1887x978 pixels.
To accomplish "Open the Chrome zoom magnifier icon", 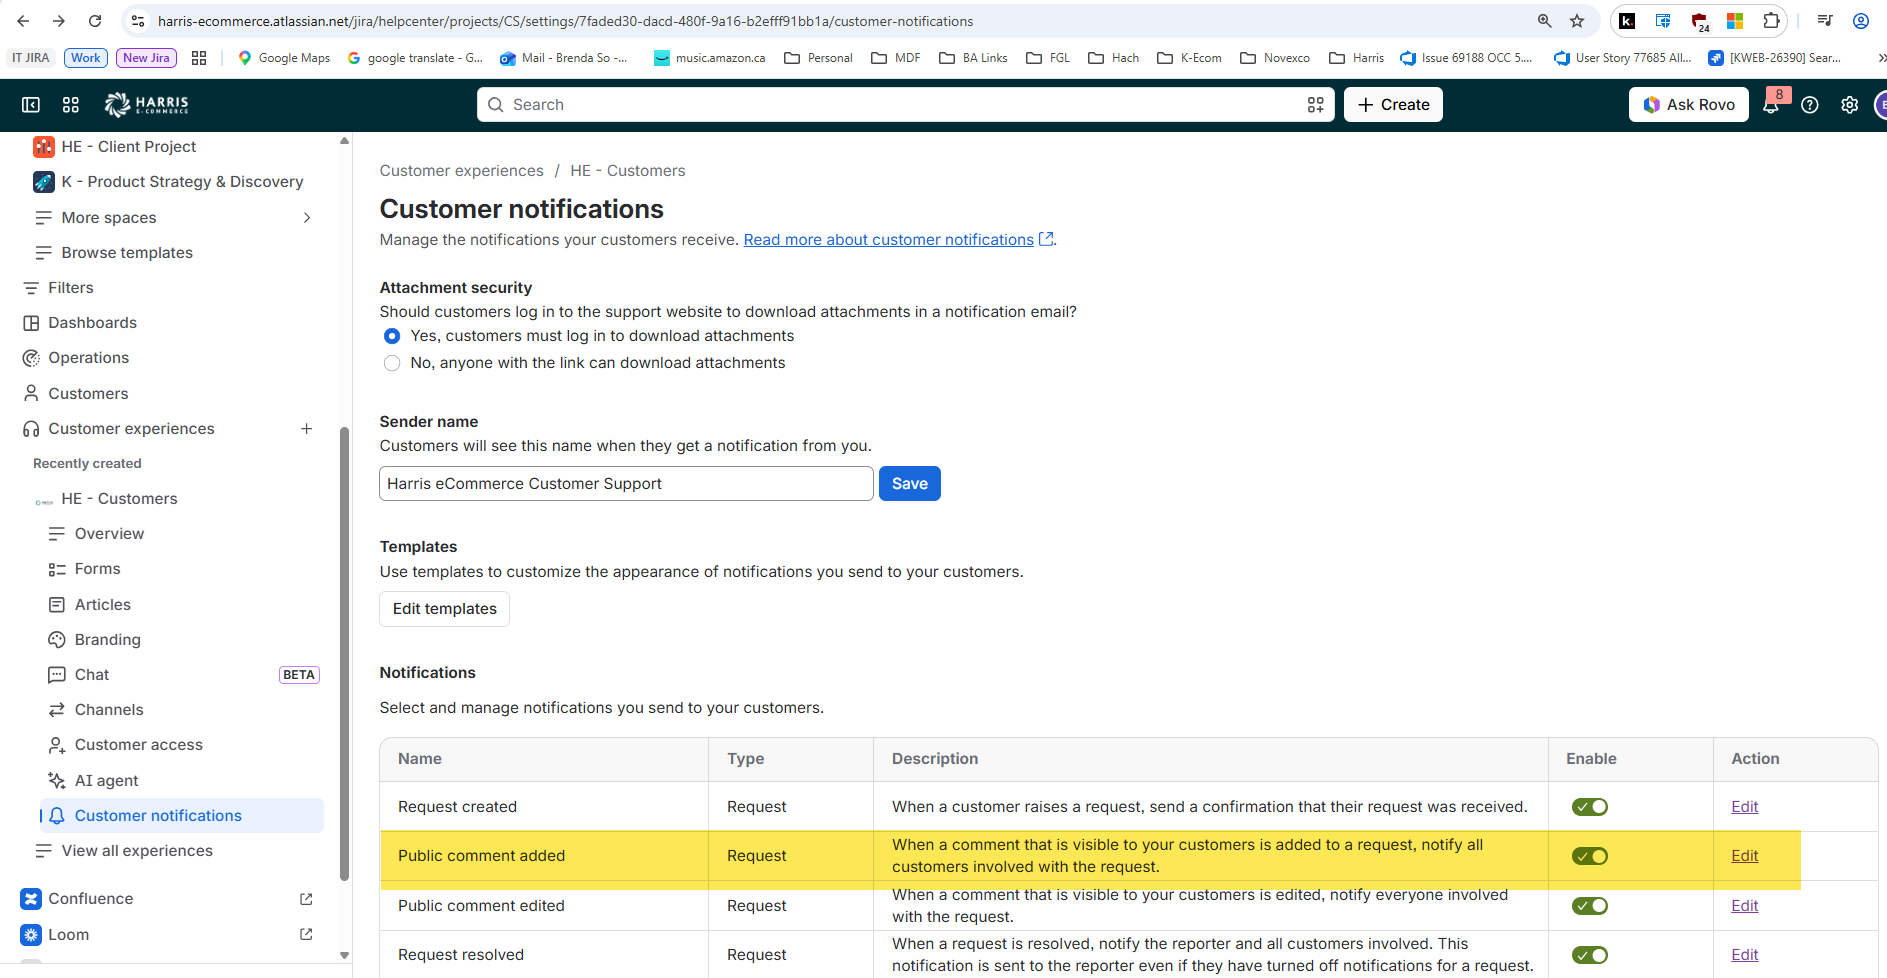I will (x=1545, y=21).
